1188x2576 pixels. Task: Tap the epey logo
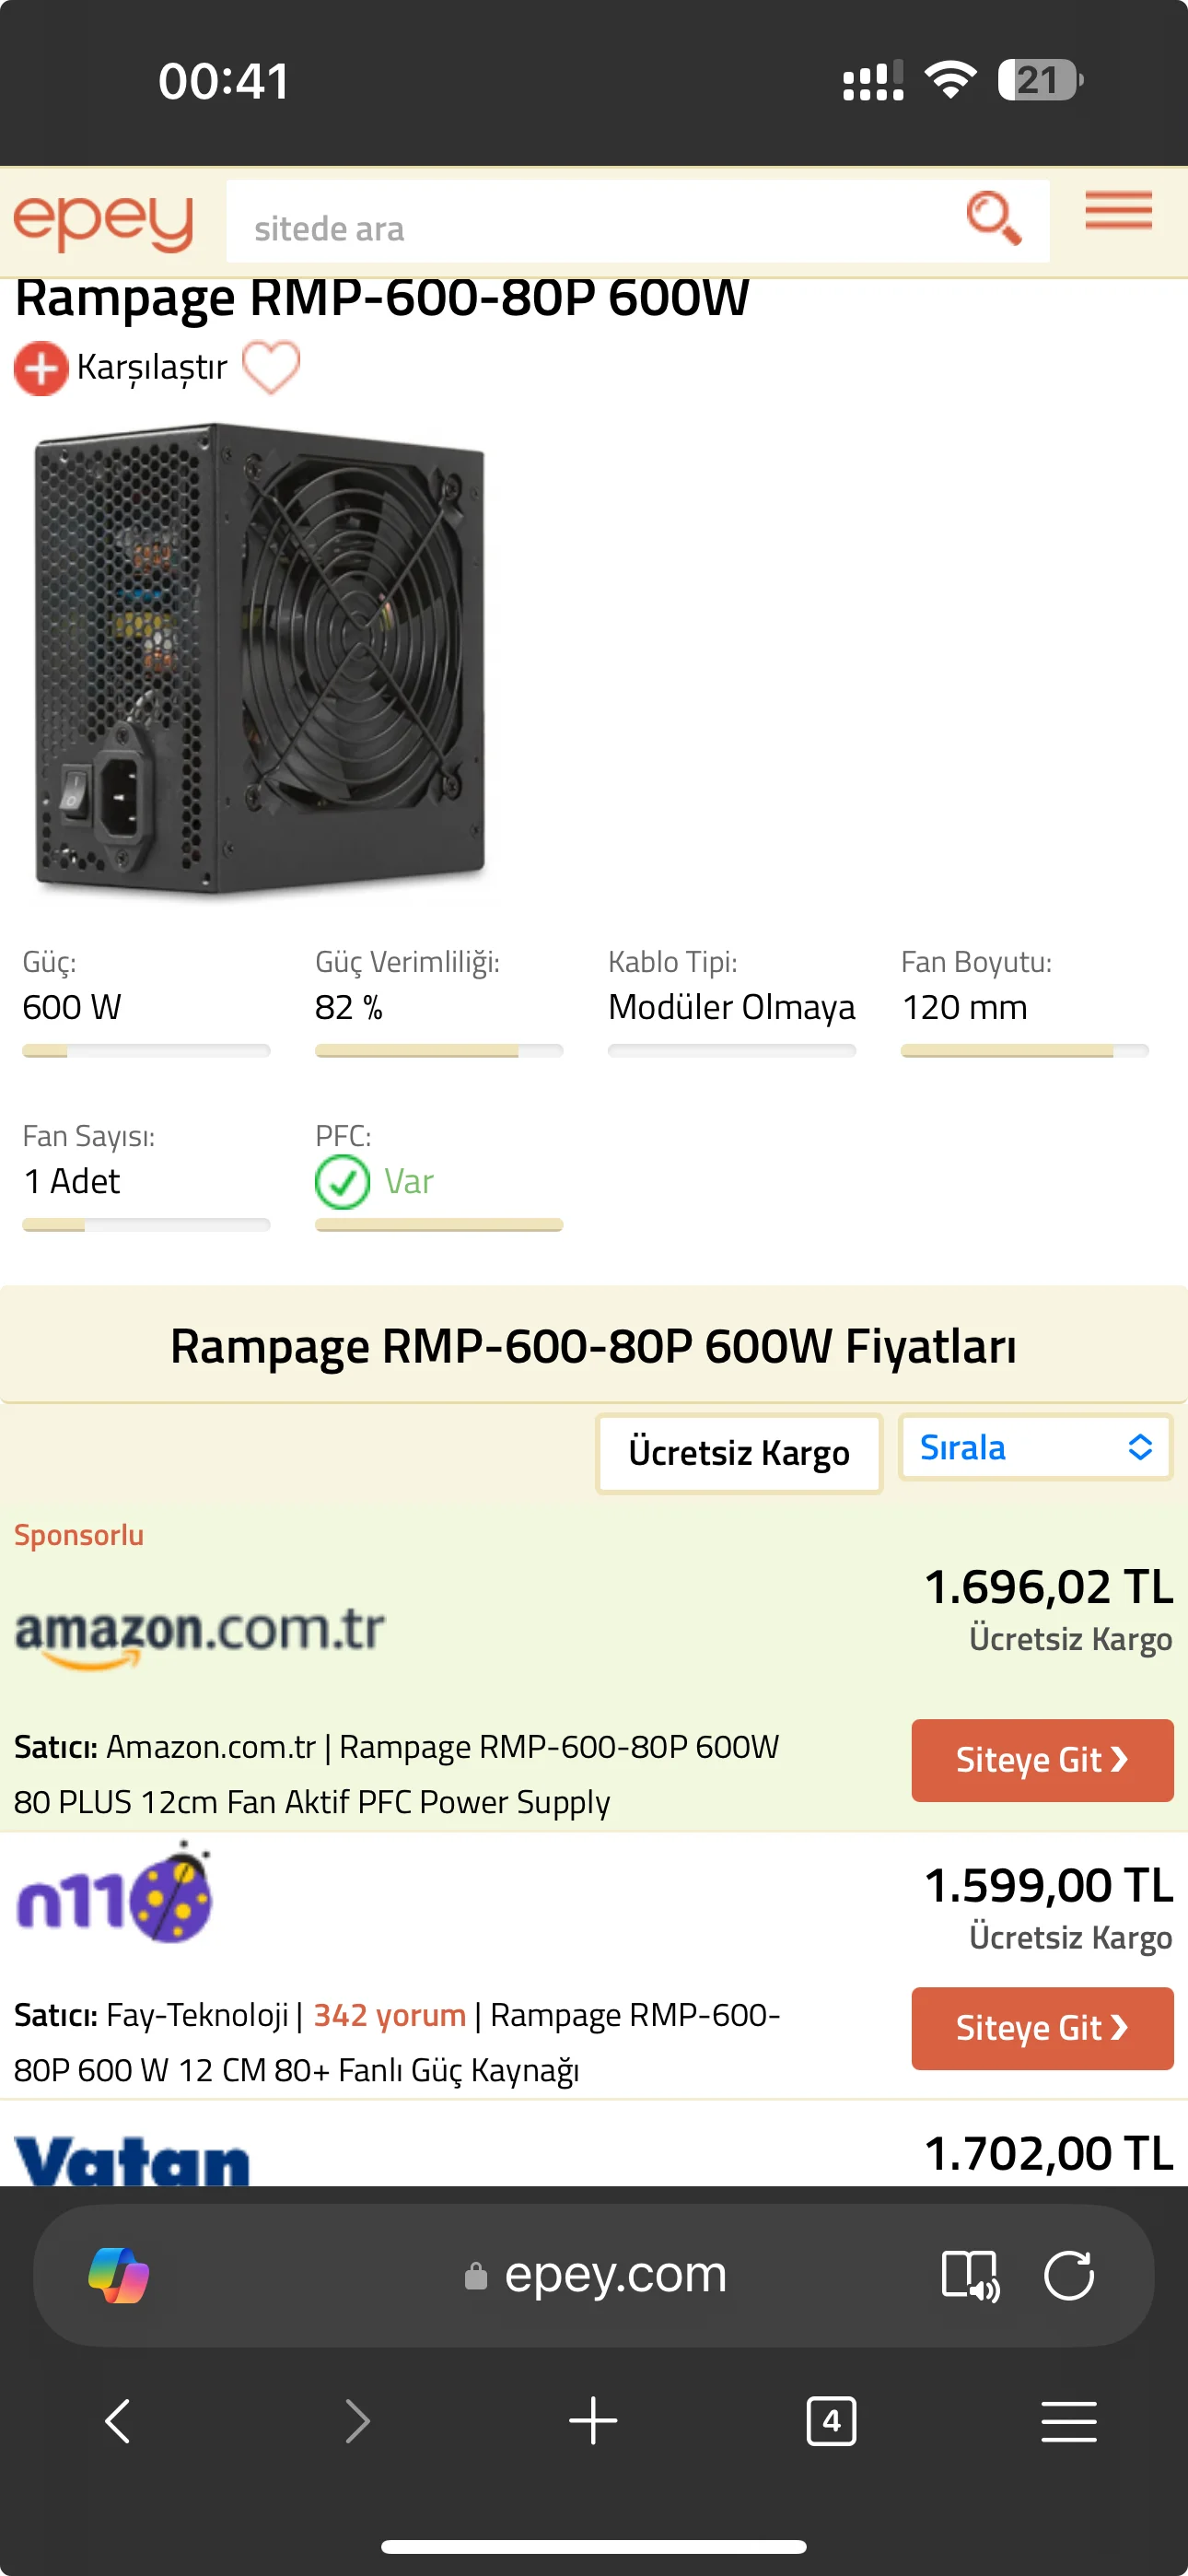click(x=103, y=220)
